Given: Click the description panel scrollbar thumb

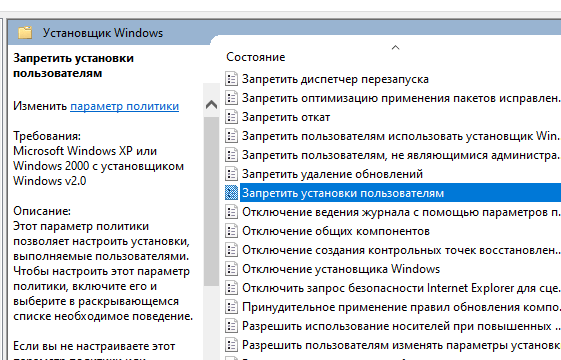Looking at the screenshot, I should (211, 201).
